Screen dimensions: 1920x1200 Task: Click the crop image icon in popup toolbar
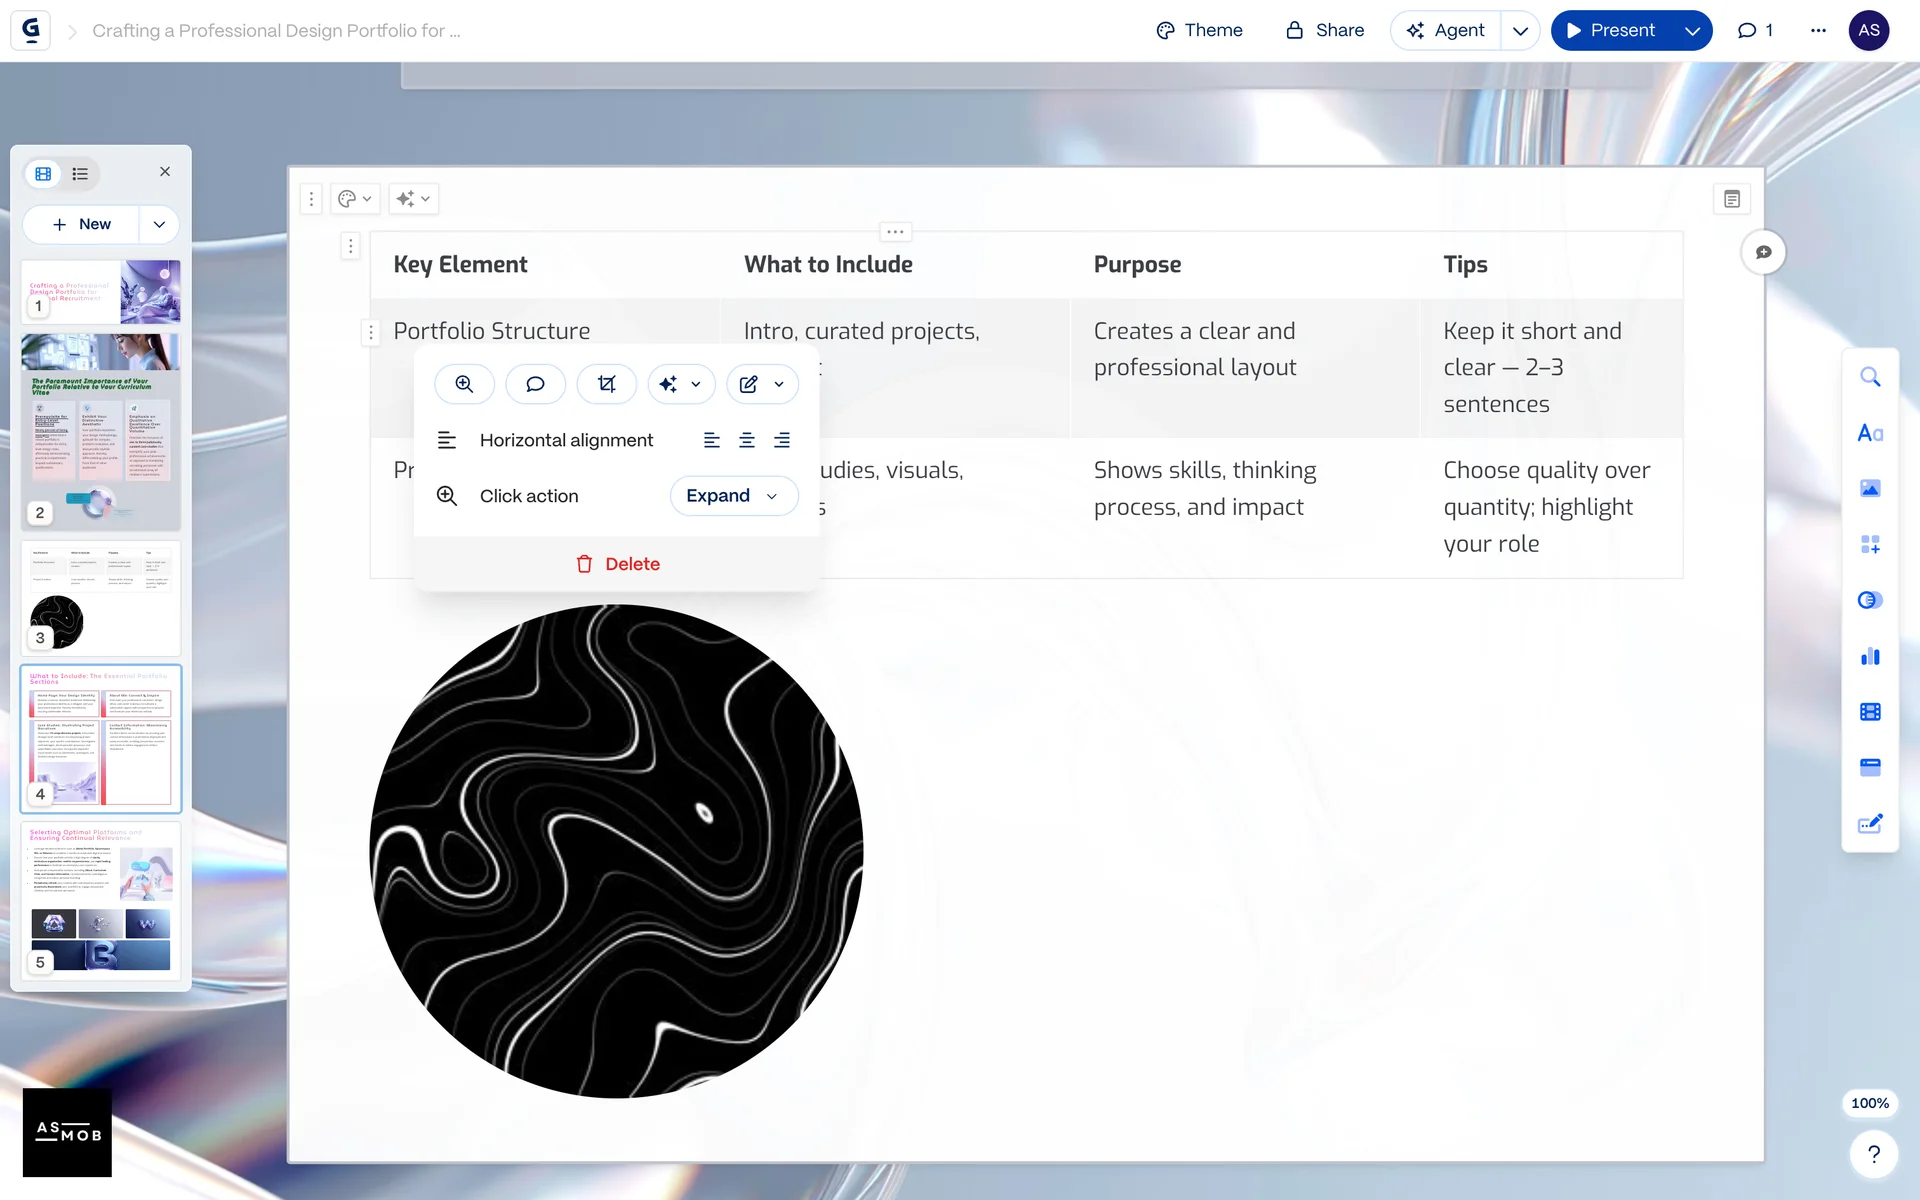[x=606, y=384]
